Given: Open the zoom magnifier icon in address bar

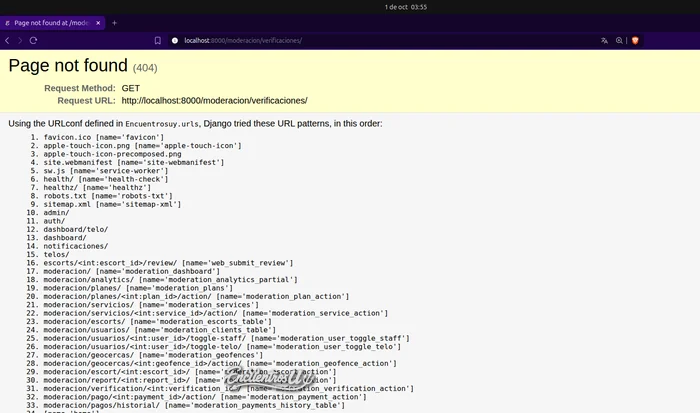Looking at the screenshot, I should [619, 41].
